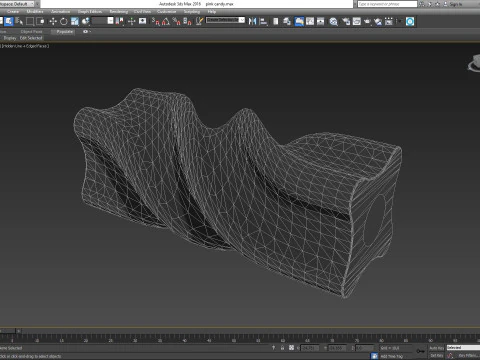This screenshot has height=360, width=480.
Task: Open the Graph Editors menu
Action: (90, 12)
